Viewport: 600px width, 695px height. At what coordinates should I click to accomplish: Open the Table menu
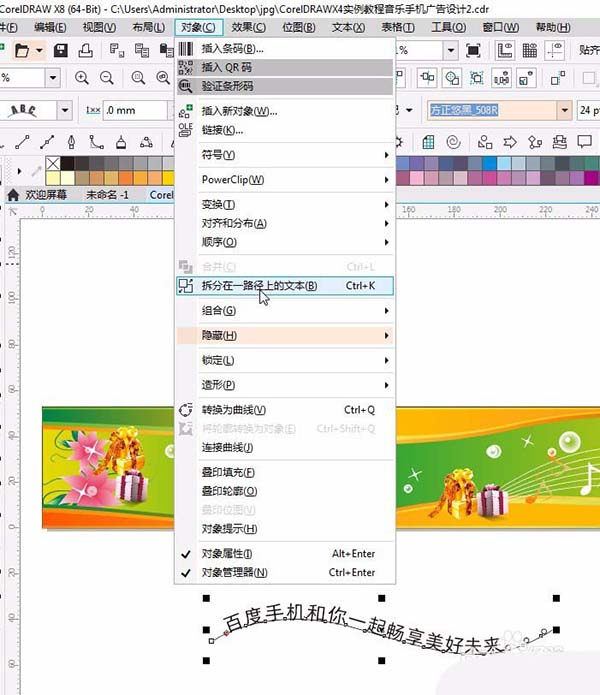[398, 27]
